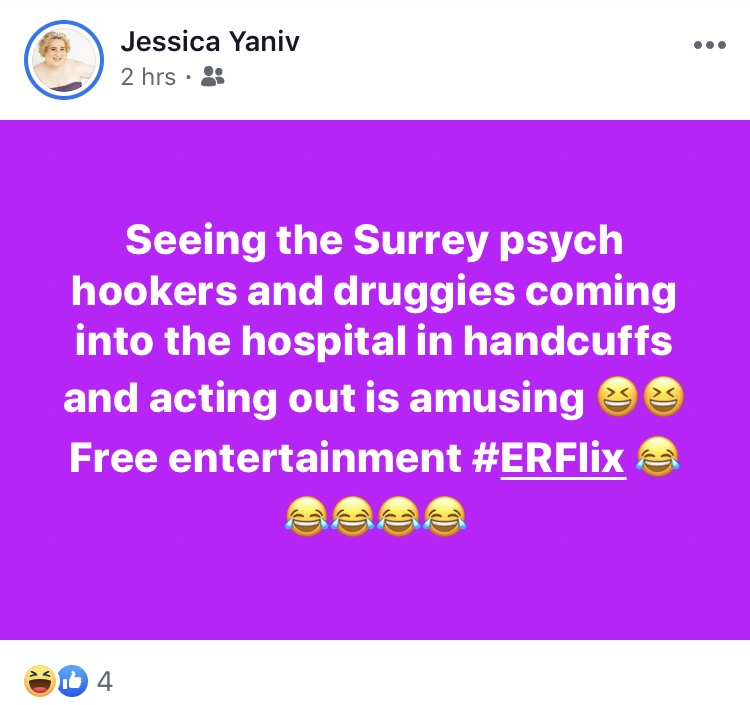Click the second squinting emoji after "amusing"
The image size is (750, 705).
coord(663,397)
